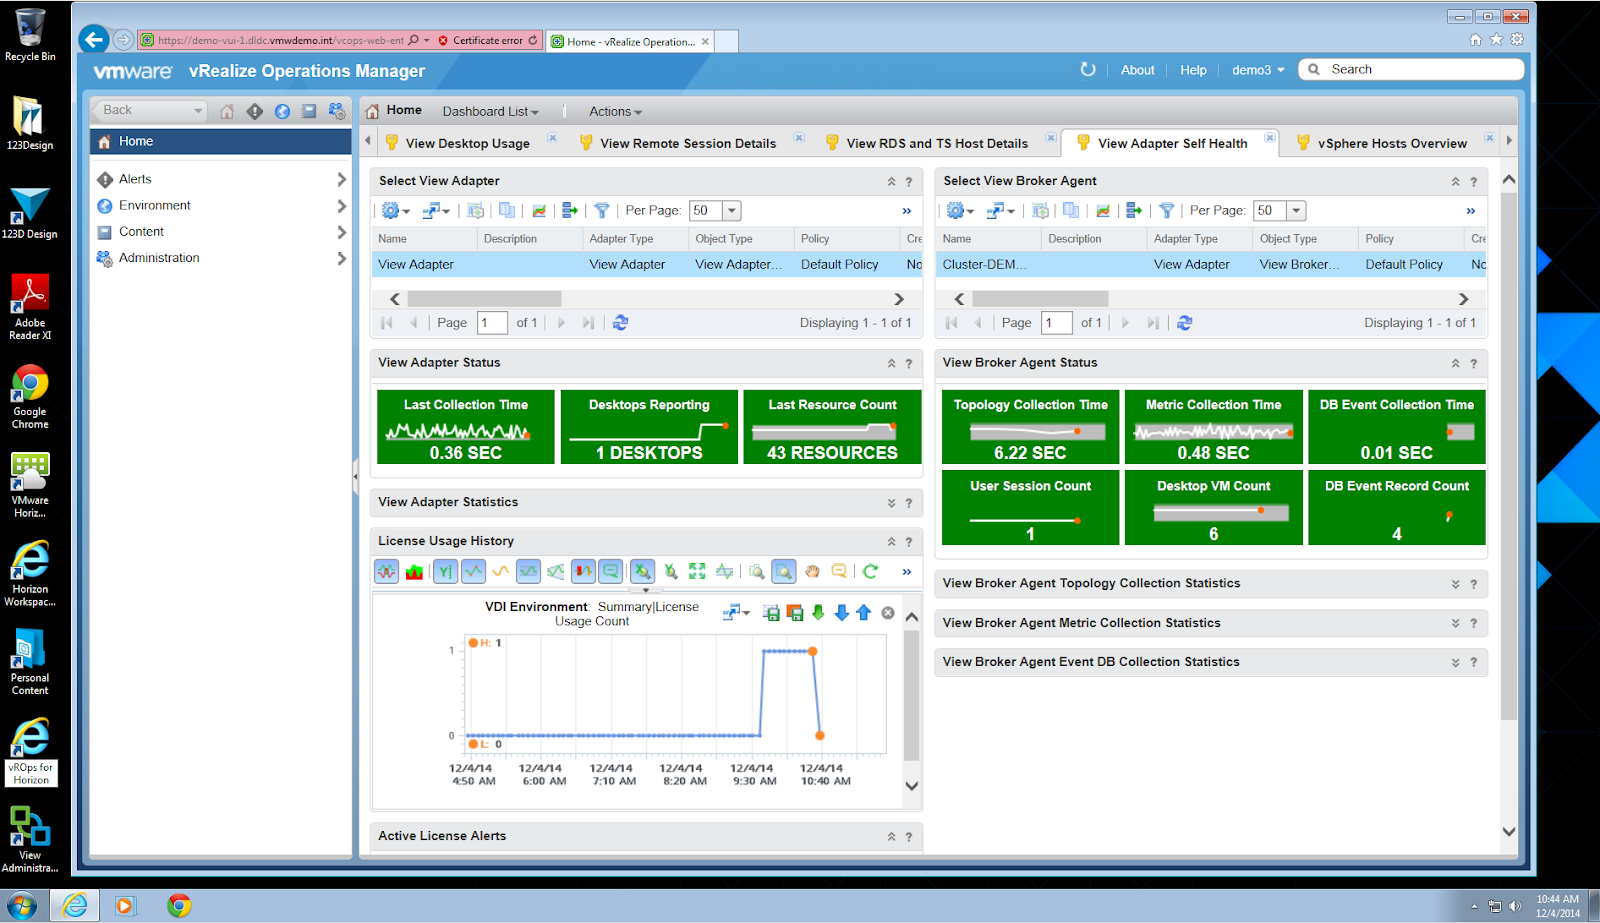The height and width of the screenshot is (923, 1600).
Task: Open the Actions dropdown menu
Action: click(615, 112)
